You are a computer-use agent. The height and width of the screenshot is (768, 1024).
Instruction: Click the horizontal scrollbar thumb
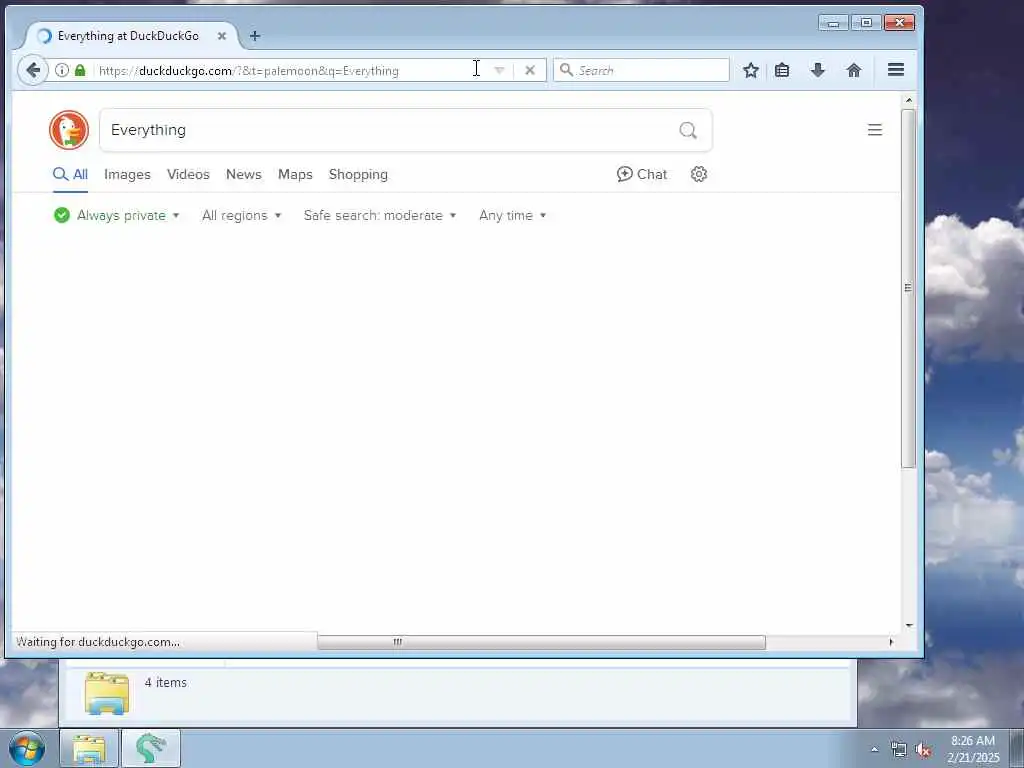541,642
